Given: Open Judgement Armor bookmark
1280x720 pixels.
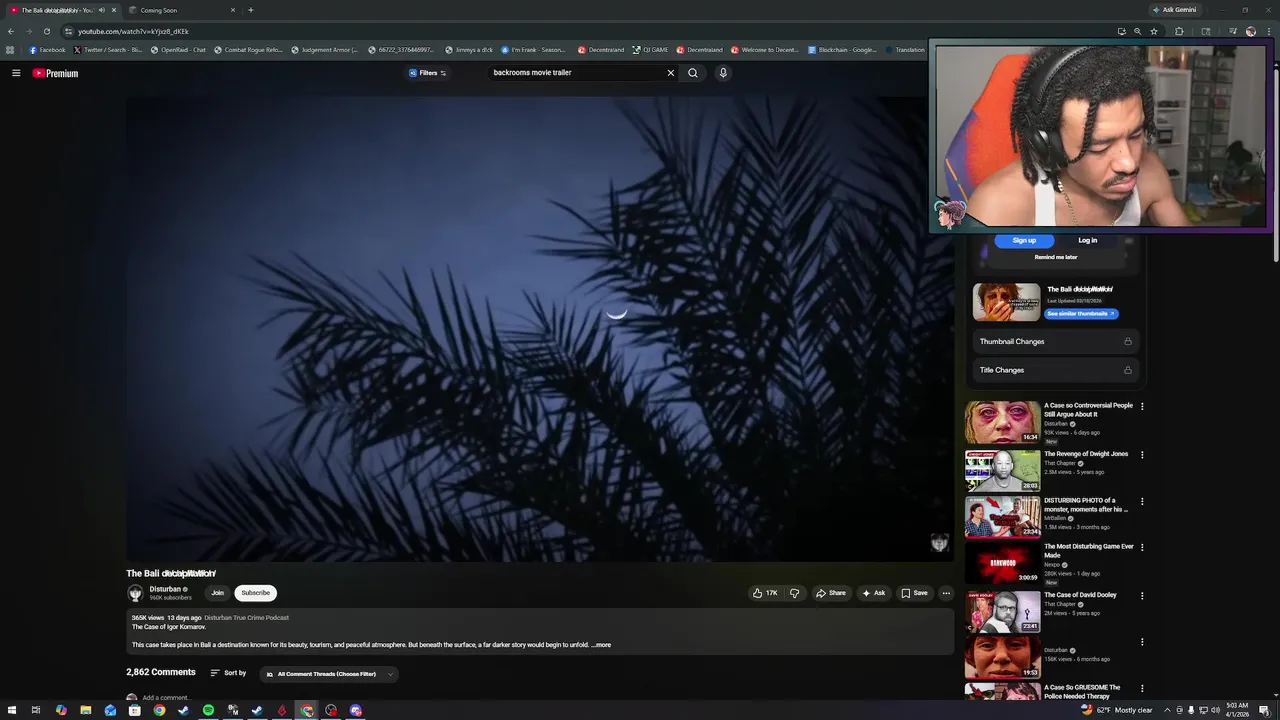Looking at the screenshot, I should [324, 50].
